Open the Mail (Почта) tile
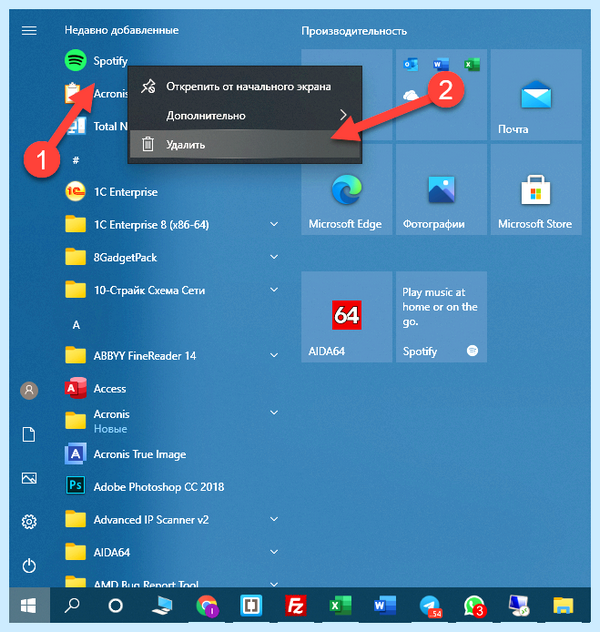Image resolution: width=600 pixels, height=632 pixels. tap(536, 95)
